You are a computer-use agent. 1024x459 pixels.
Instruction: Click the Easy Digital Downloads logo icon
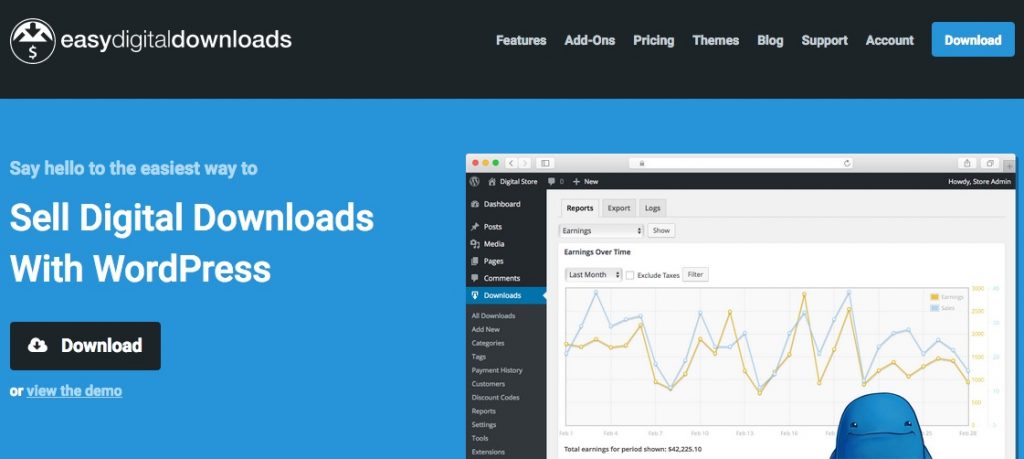(x=33, y=40)
